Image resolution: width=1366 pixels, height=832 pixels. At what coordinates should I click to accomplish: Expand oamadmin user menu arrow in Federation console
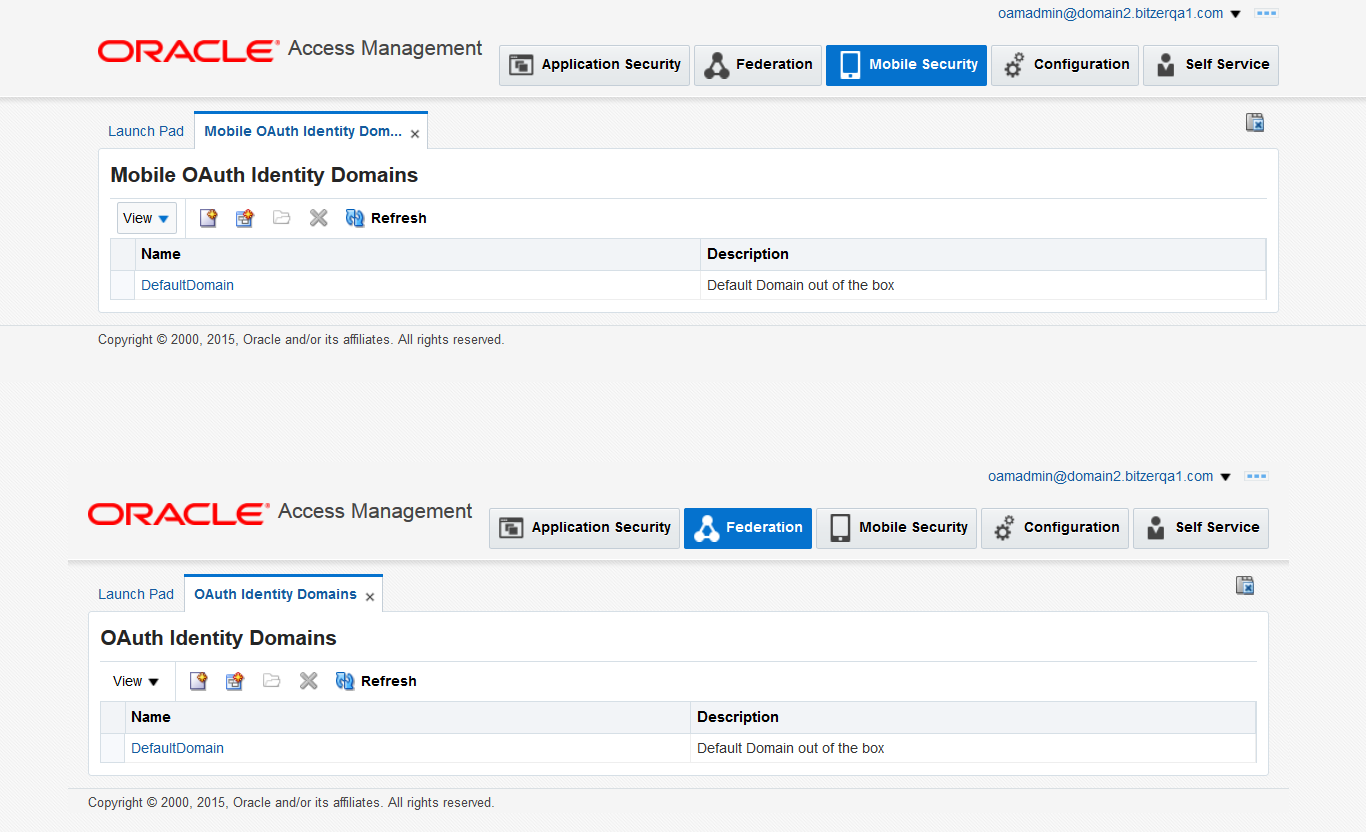(x=1225, y=477)
